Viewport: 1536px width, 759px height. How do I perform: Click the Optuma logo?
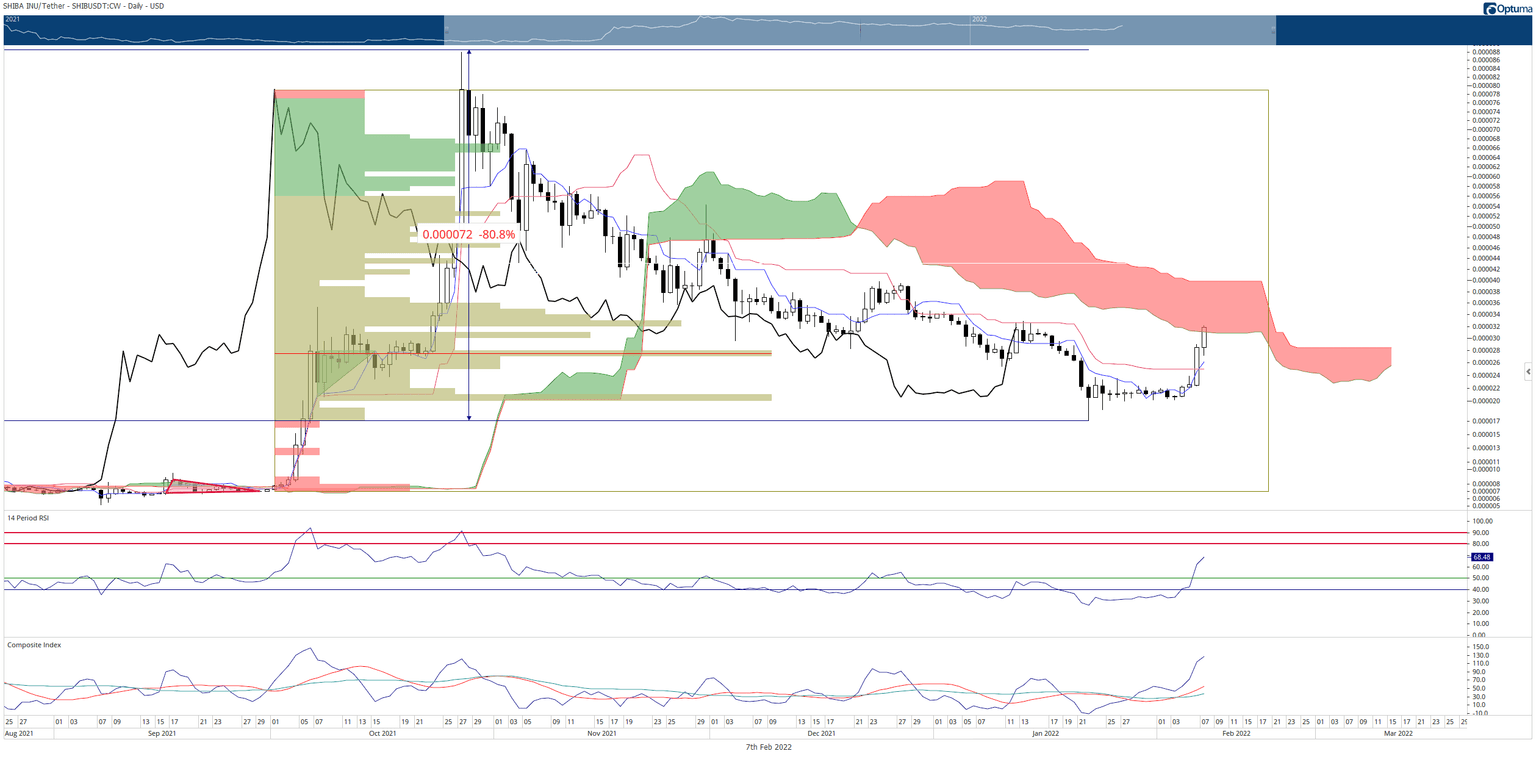1506,9
